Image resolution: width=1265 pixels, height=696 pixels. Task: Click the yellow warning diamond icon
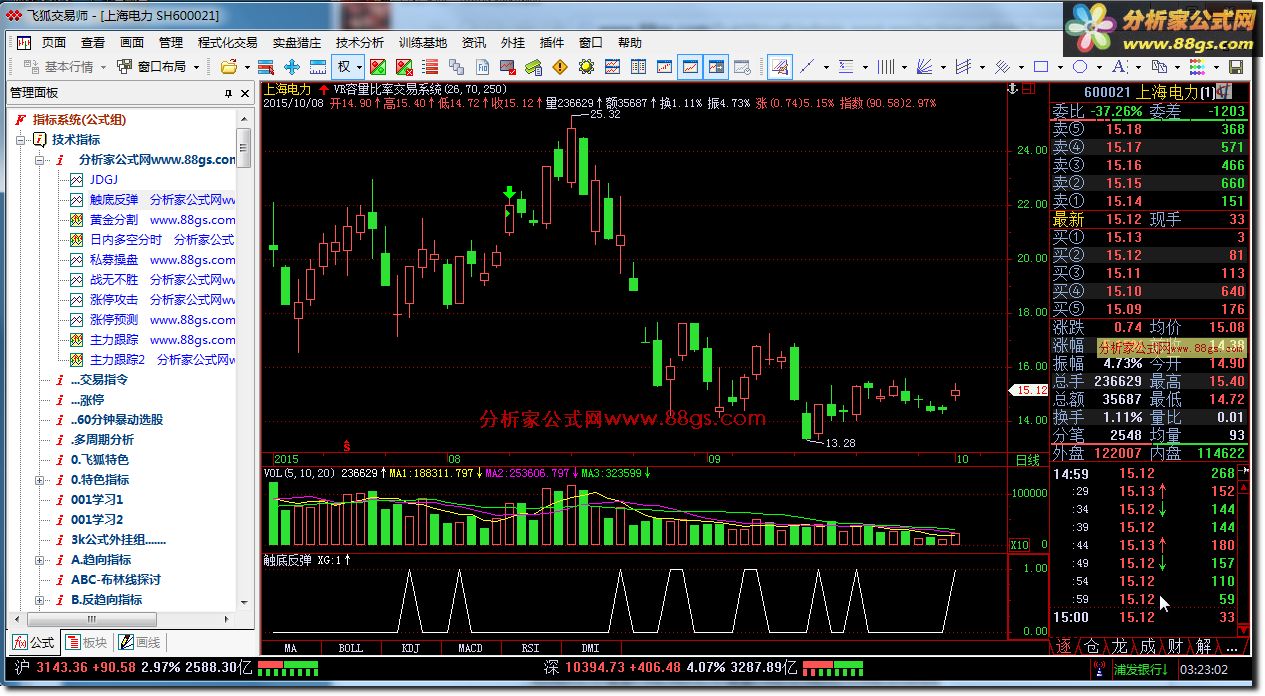coord(560,67)
